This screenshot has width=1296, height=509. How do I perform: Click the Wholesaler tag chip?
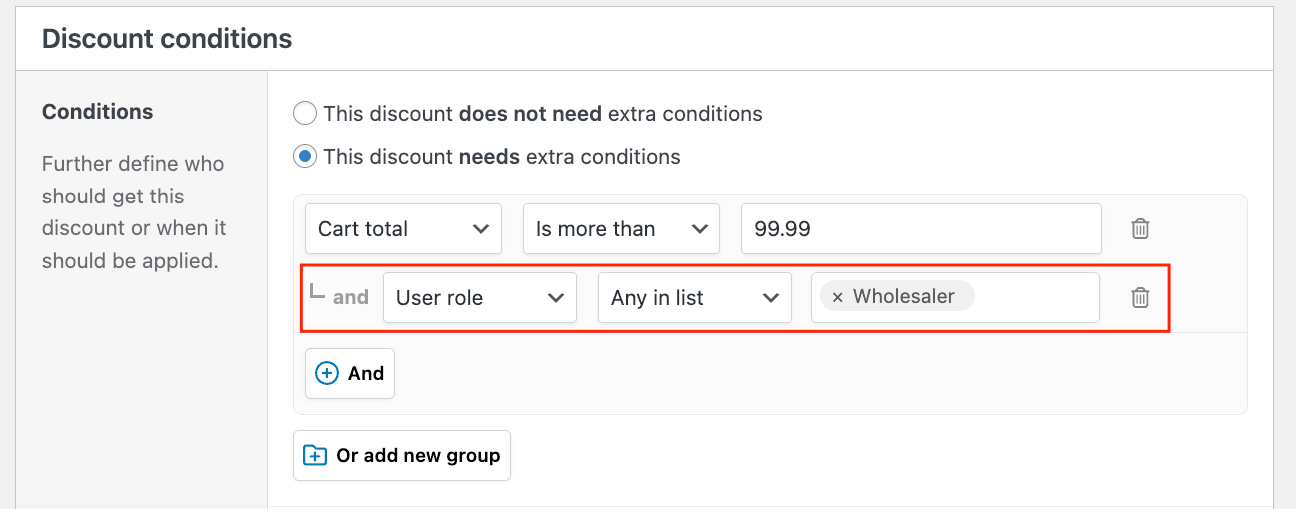pos(897,296)
